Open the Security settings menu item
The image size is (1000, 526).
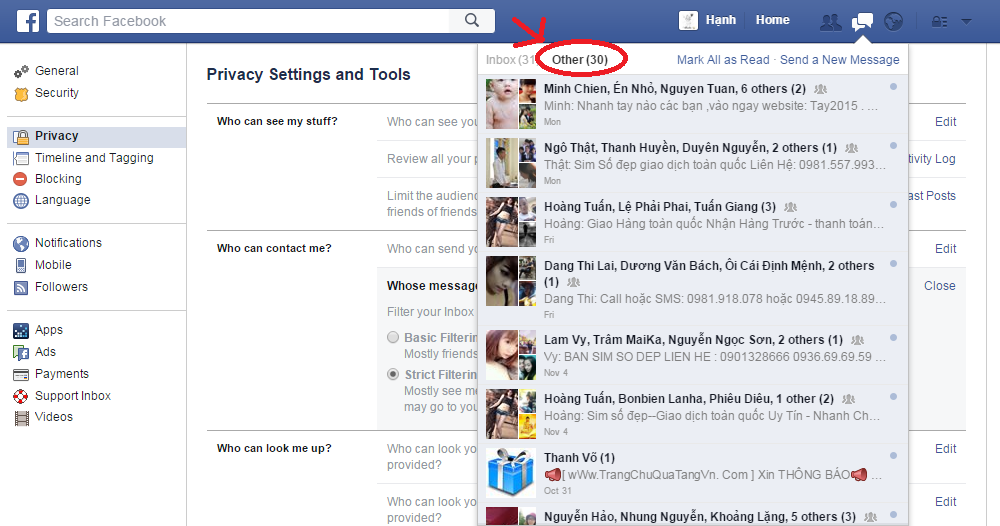point(57,93)
